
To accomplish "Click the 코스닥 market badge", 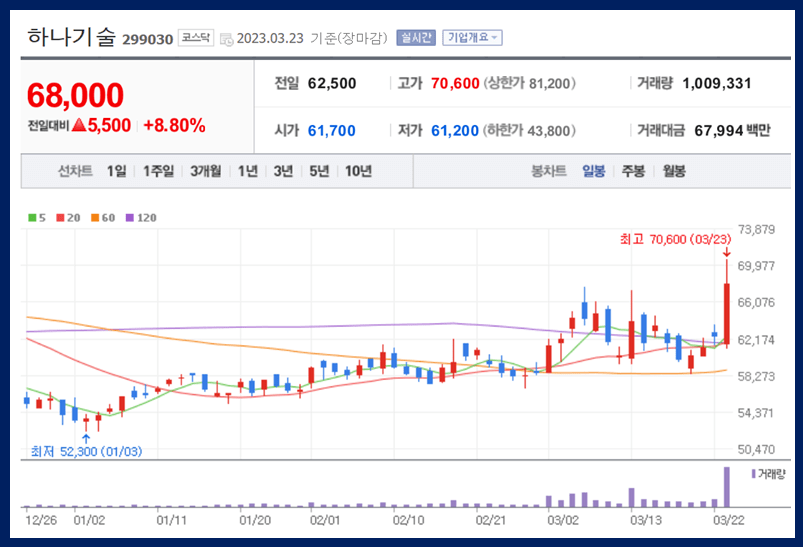I will click(196, 38).
